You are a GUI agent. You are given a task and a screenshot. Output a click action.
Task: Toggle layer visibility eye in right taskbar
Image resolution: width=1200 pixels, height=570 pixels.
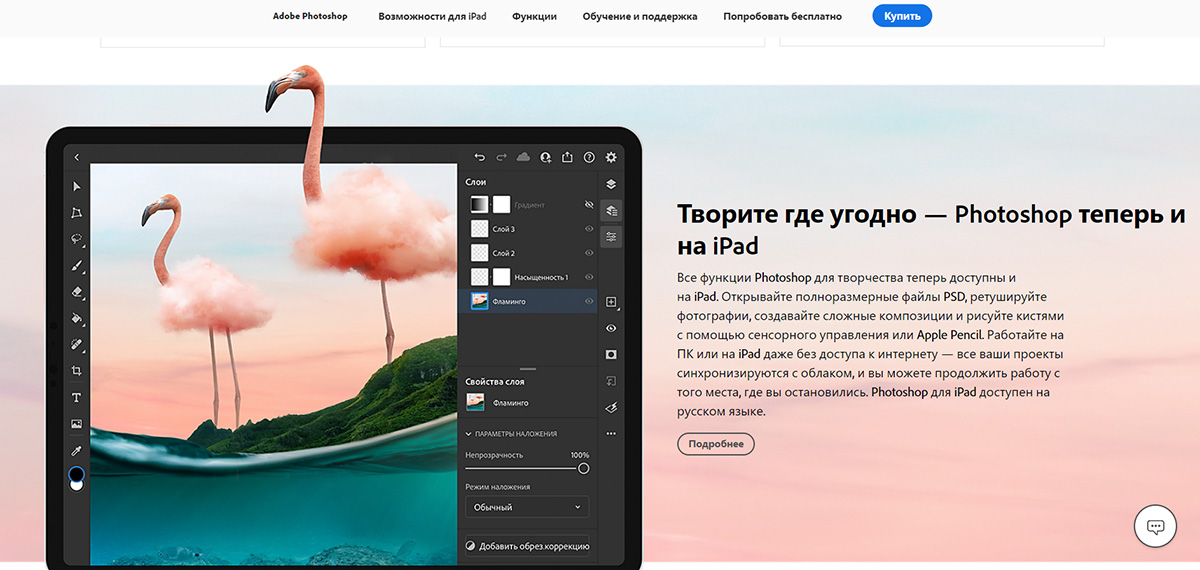[x=611, y=328]
